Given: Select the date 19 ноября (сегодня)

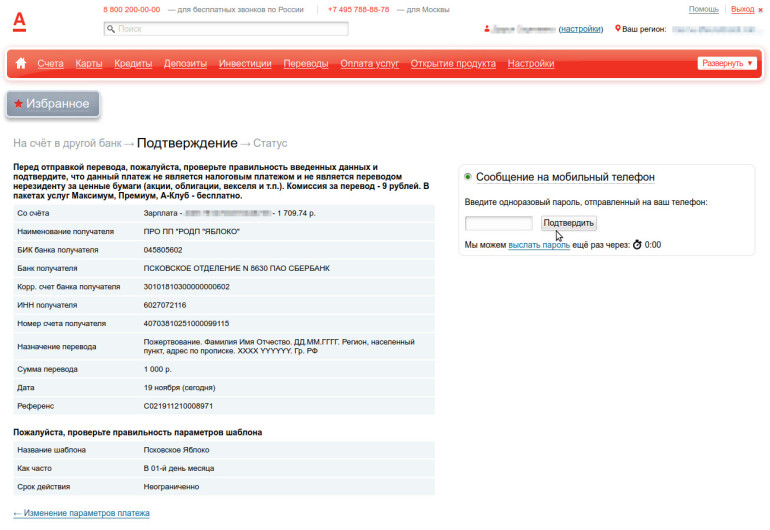Looking at the screenshot, I should tap(179, 388).
